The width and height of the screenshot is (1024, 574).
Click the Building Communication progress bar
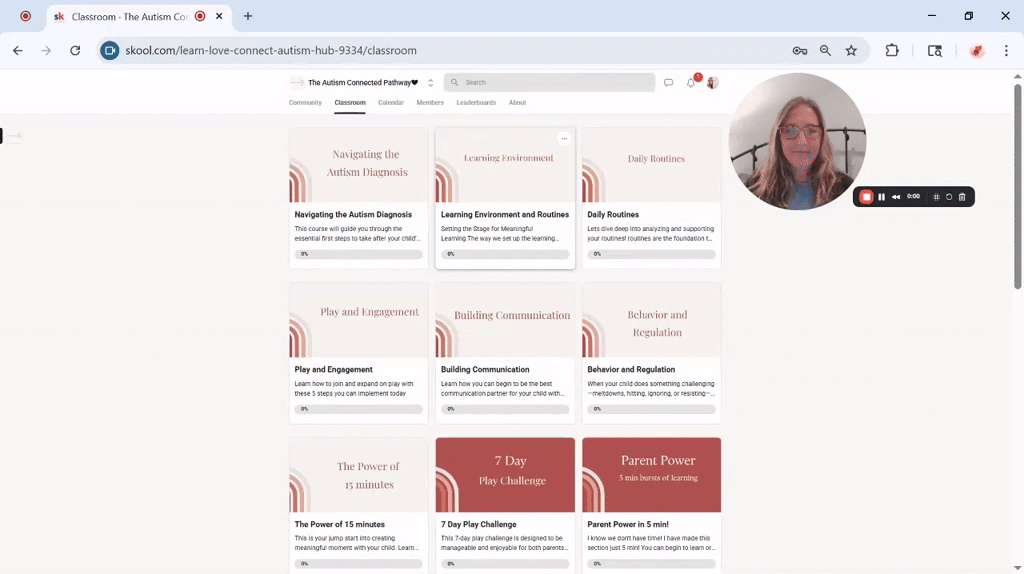click(505, 409)
